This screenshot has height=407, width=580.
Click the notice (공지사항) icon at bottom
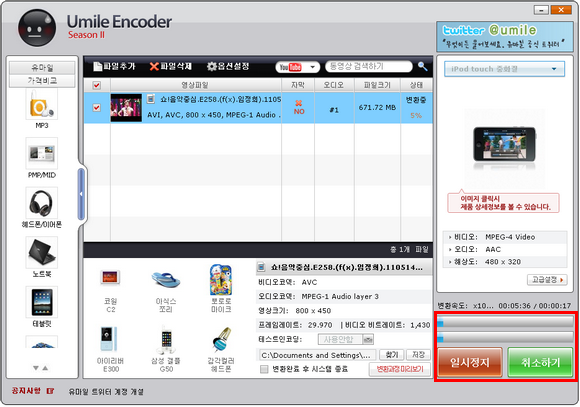pyautogui.click(x=51, y=390)
